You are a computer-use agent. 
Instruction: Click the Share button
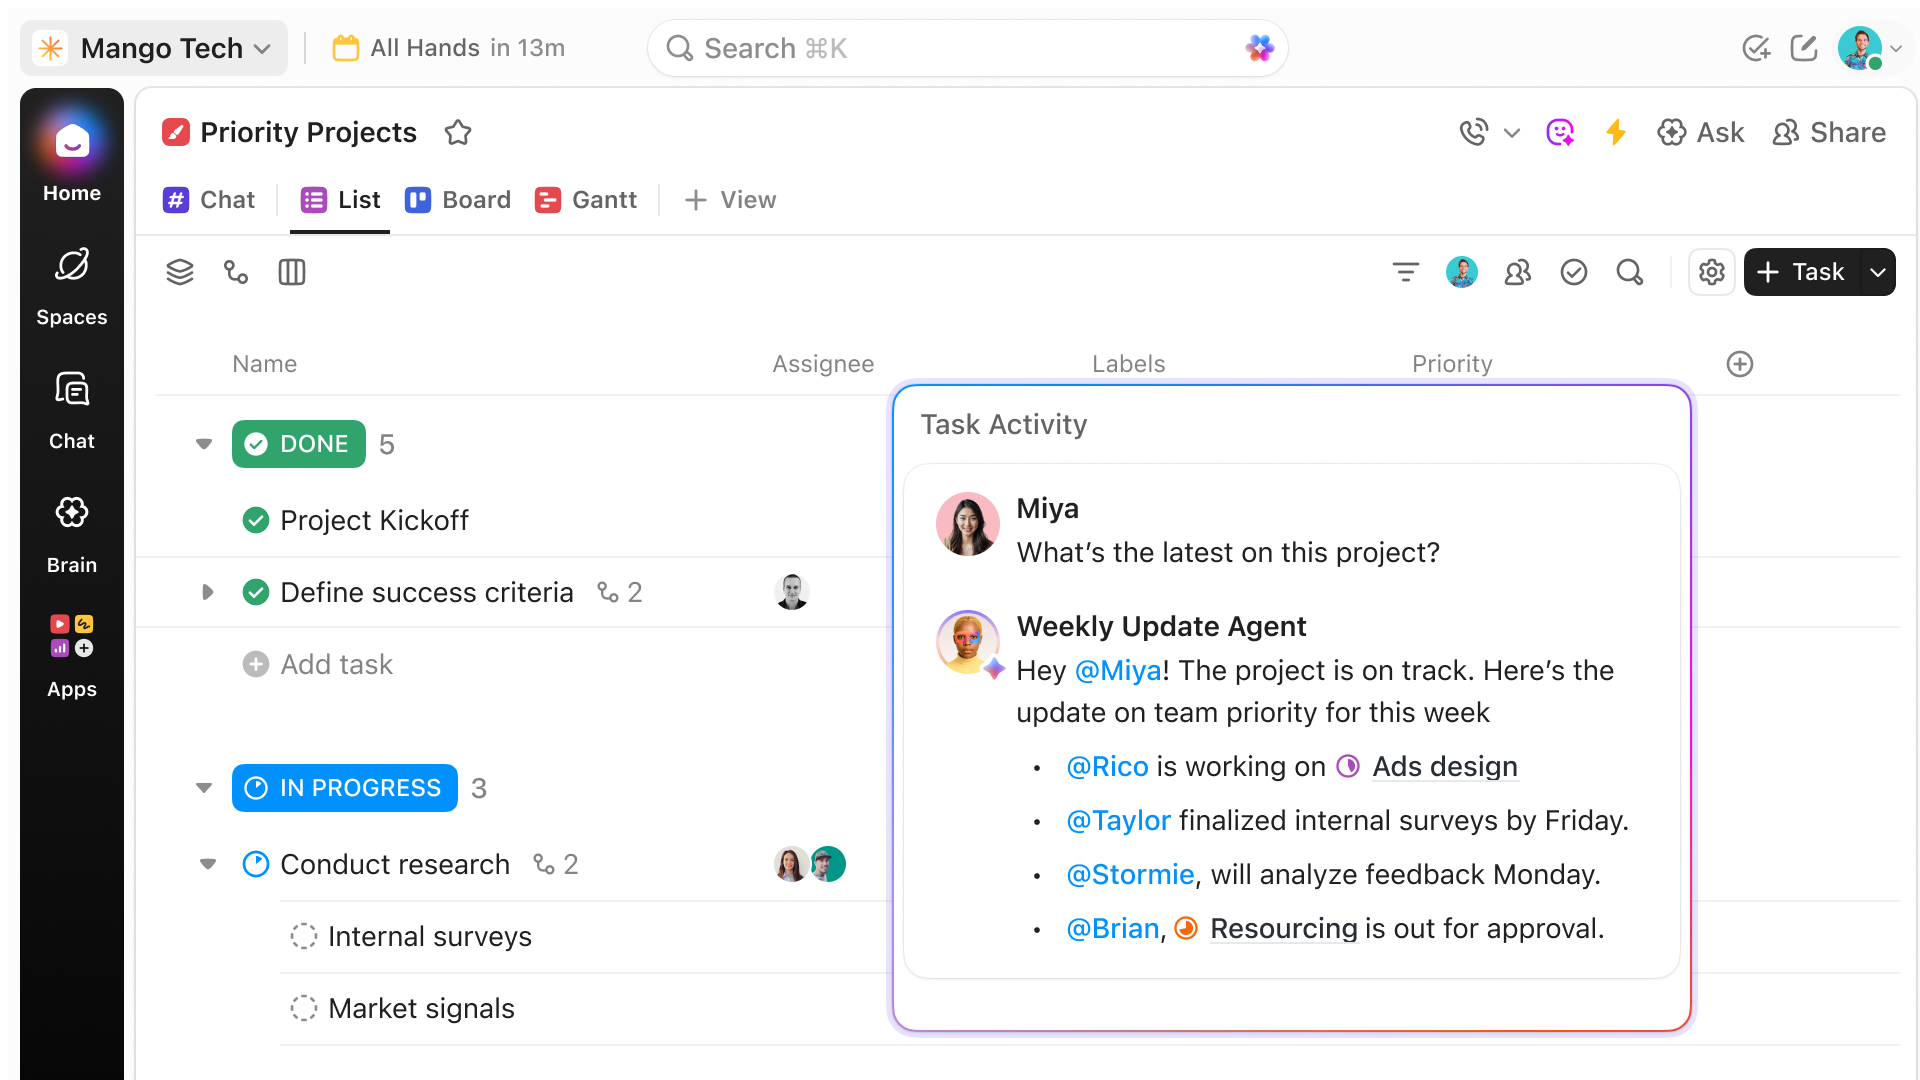click(x=1828, y=132)
